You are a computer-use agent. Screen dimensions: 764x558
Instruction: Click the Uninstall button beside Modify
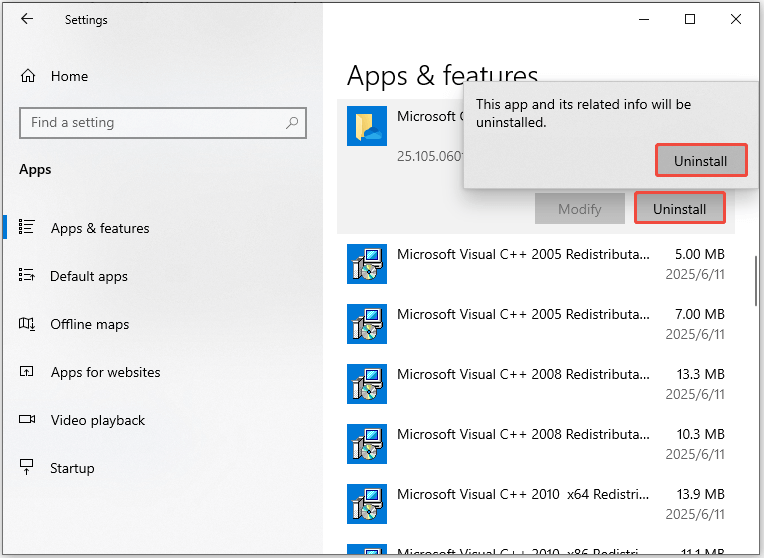coord(680,209)
